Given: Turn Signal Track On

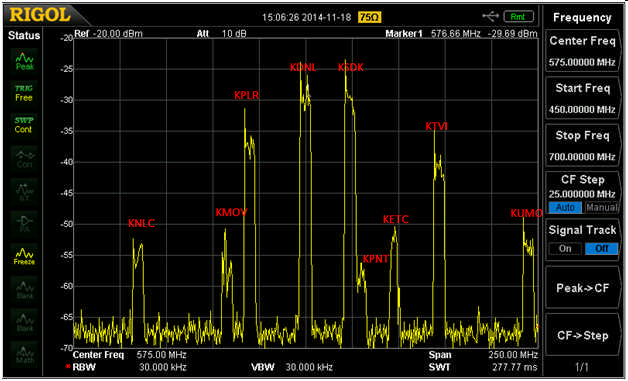Looking at the screenshot, I should pos(565,248).
